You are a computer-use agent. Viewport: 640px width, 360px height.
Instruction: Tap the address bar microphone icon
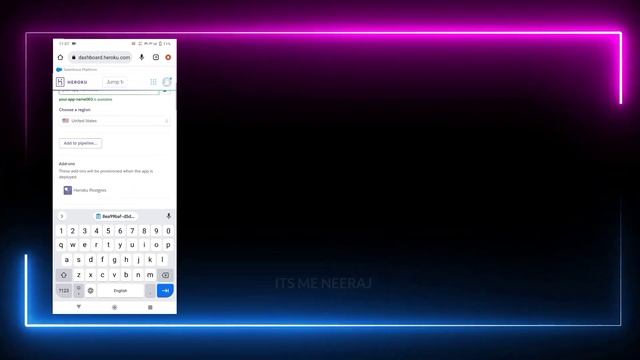(142, 58)
